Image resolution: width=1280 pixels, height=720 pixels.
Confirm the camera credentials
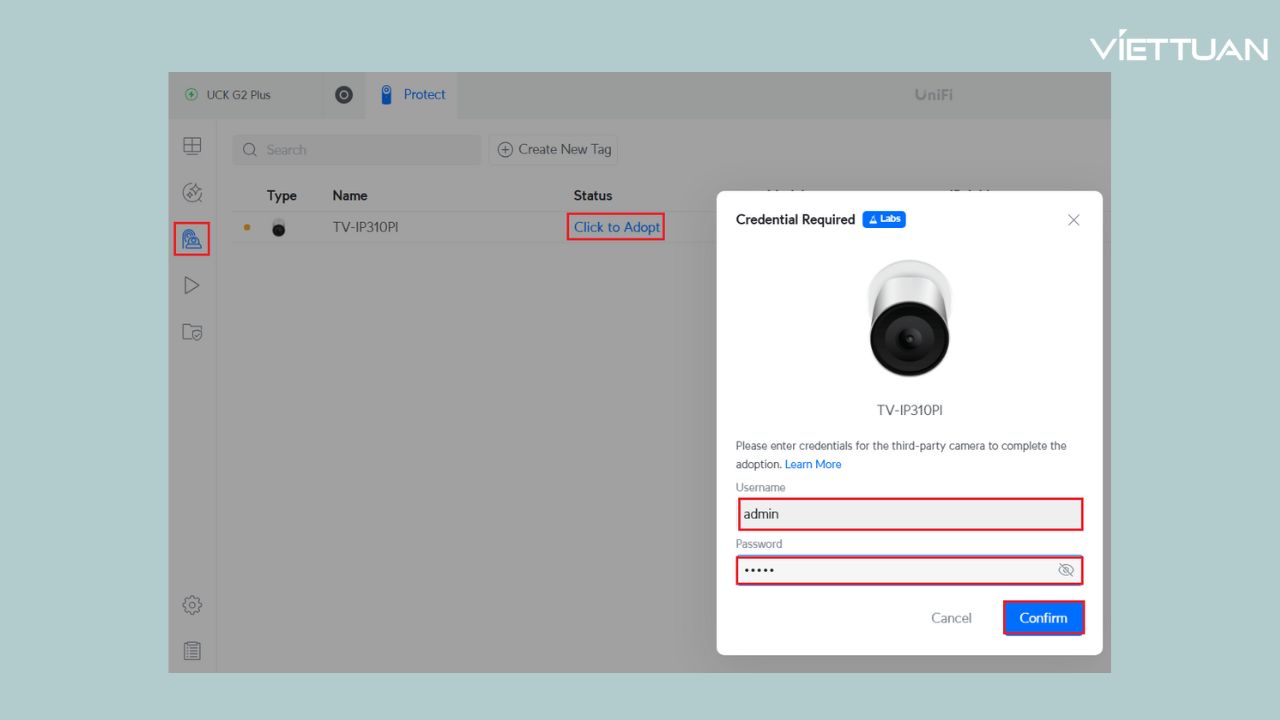point(1043,618)
